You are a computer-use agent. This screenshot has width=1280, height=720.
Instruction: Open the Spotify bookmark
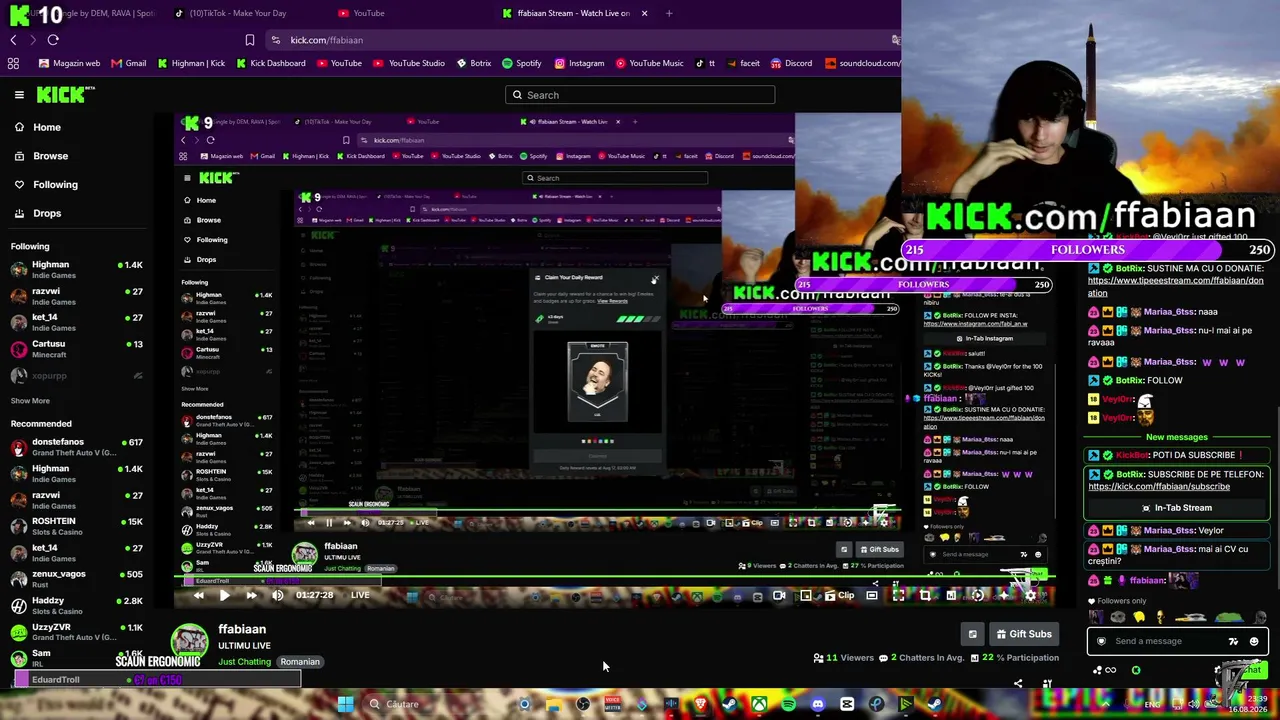[x=521, y=63]
